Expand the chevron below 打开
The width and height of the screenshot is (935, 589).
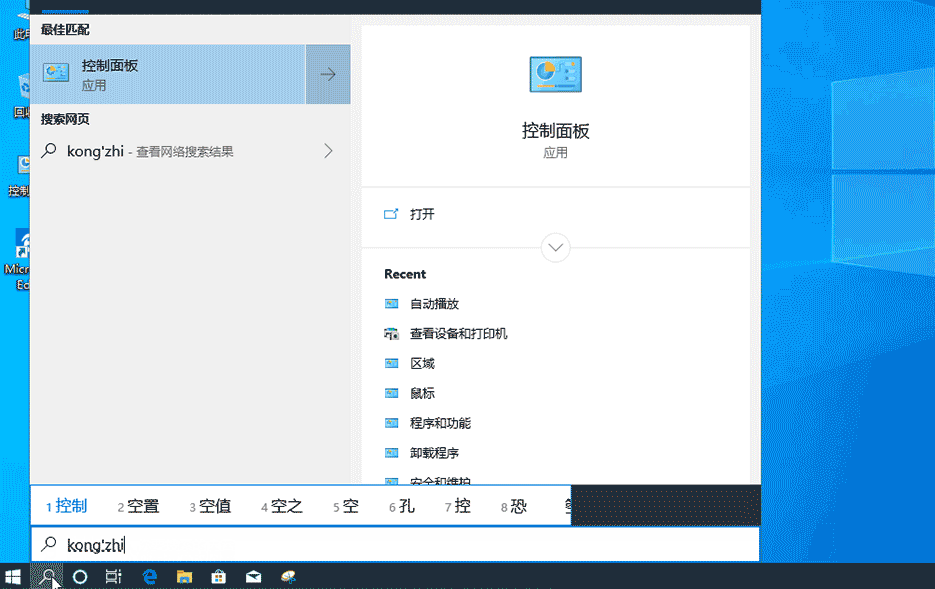(555, 247)
